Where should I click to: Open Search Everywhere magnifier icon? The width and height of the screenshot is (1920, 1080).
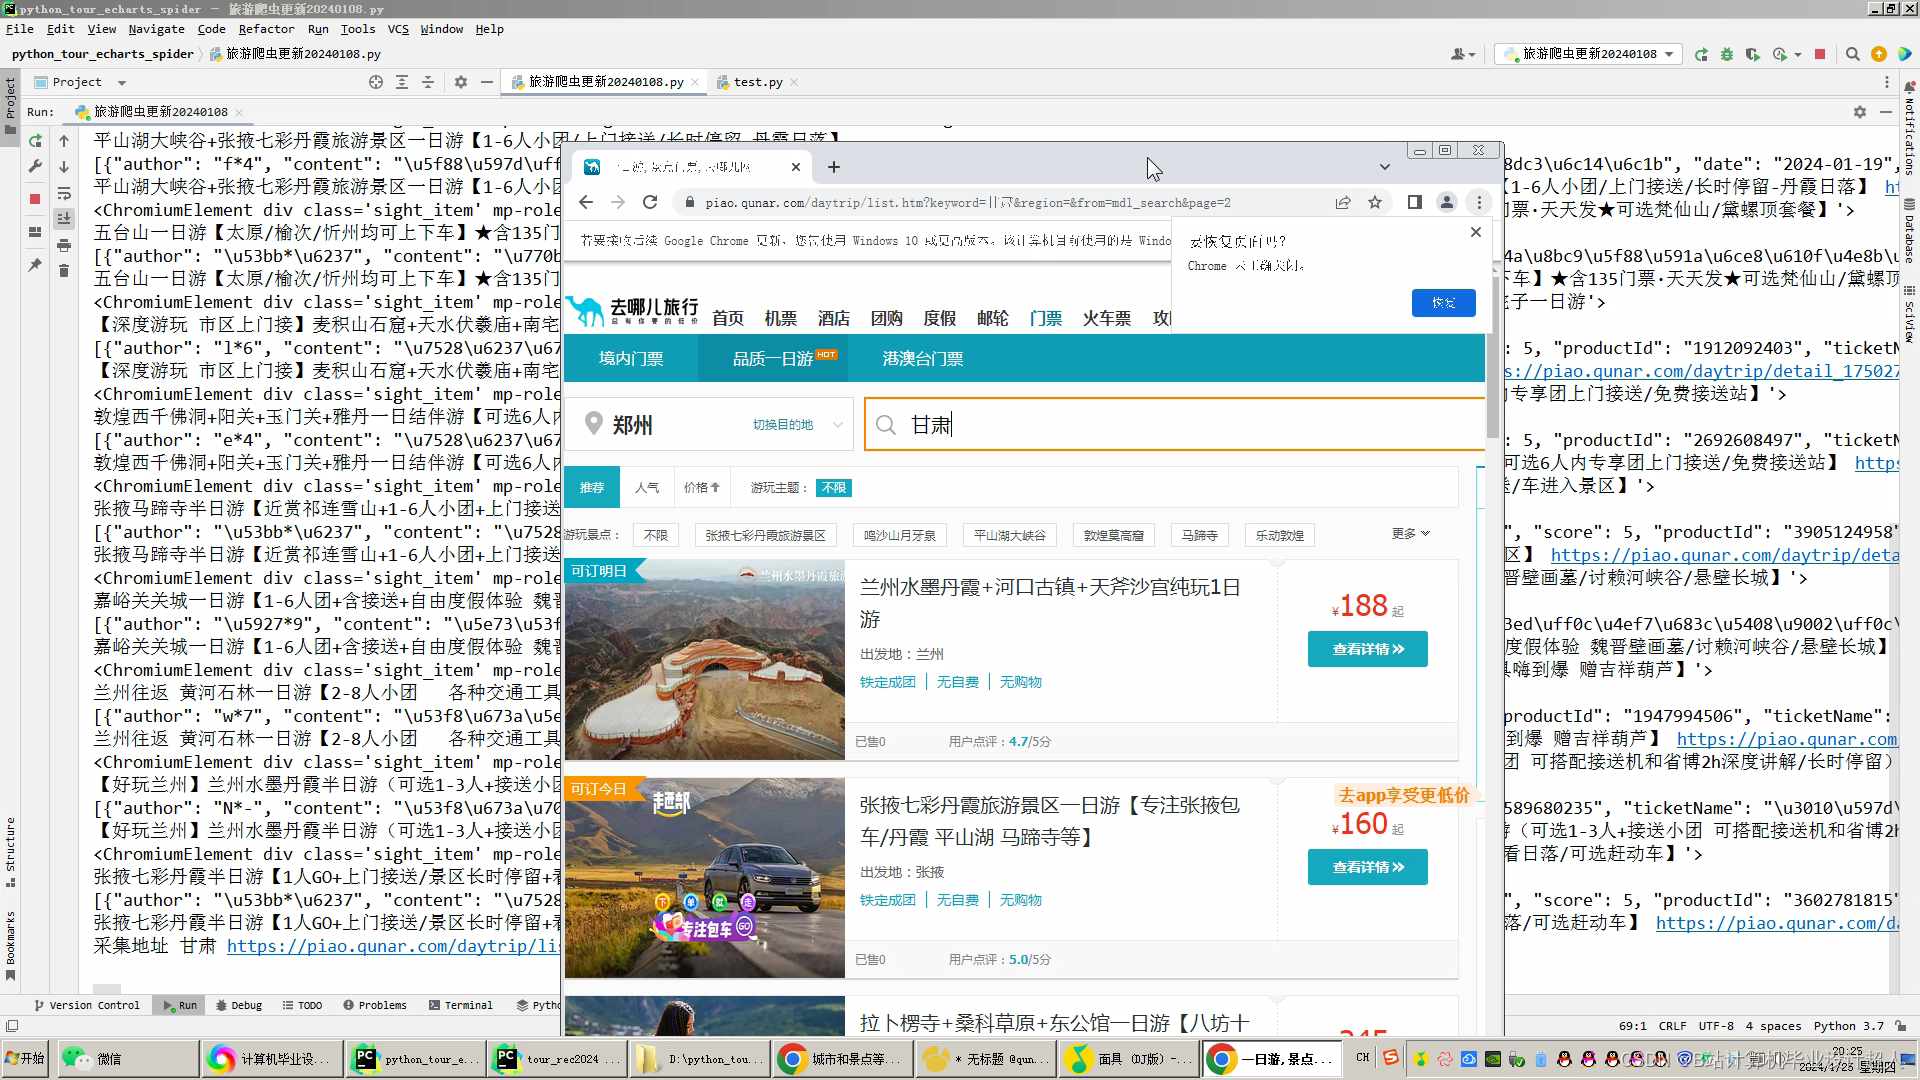point(1852,54)
